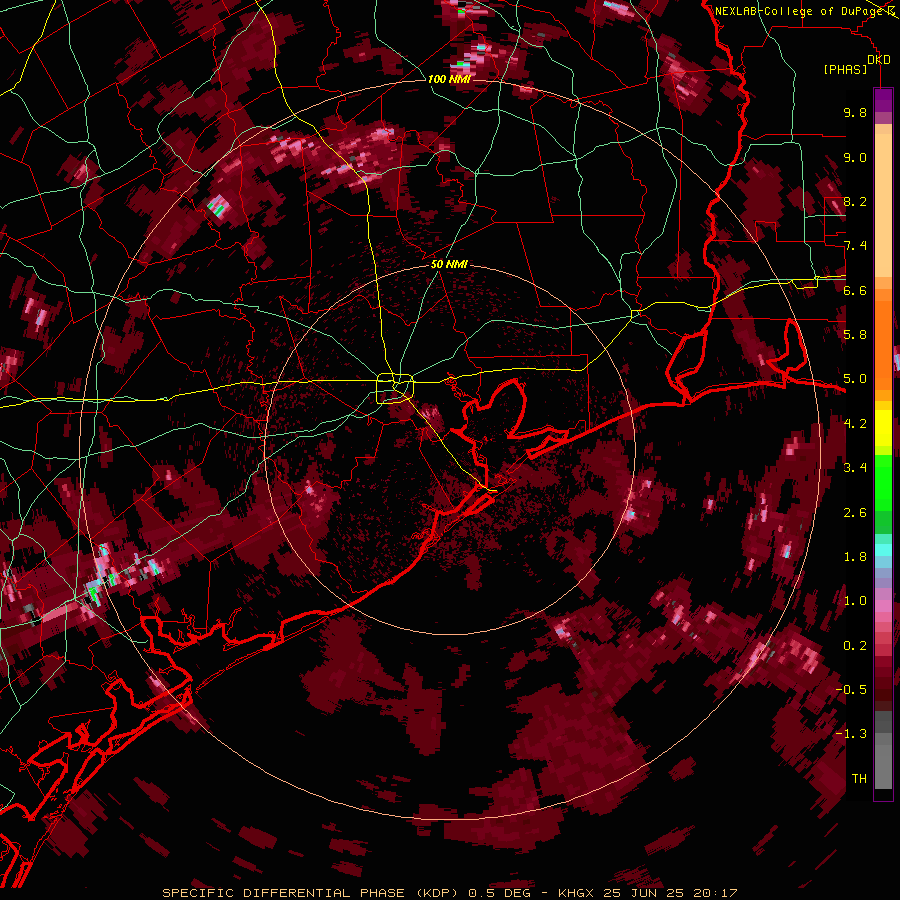Screen dimensions: 900x900
Task: Click the 9.0 value on color scale
Action: (x=855, y=157)
